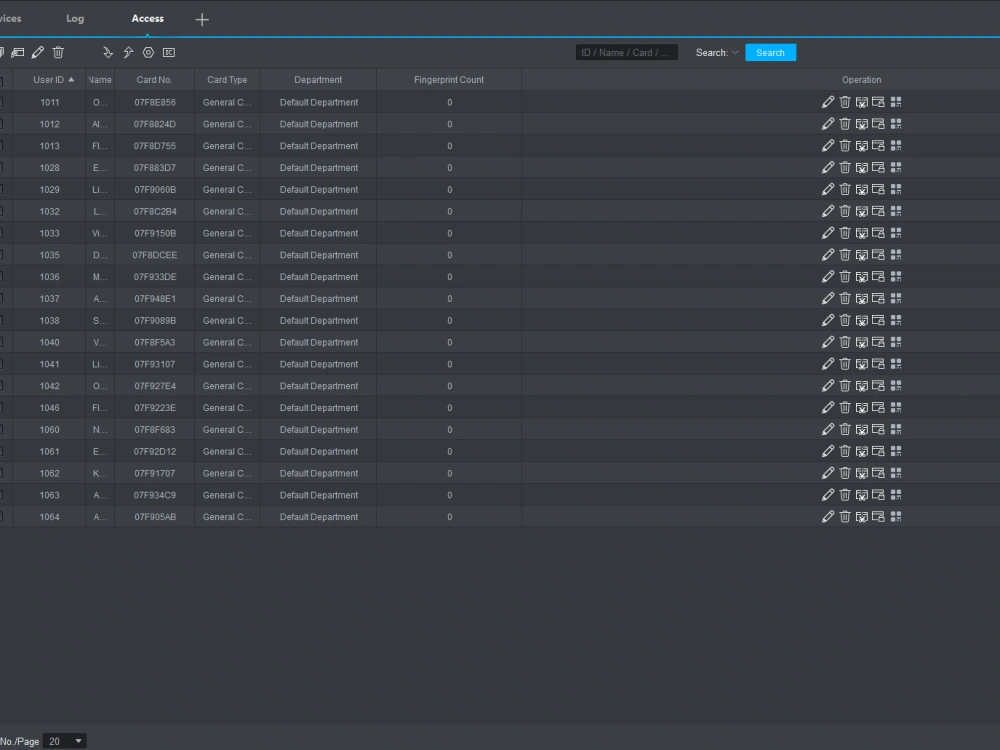Edit user 1011 with the pencil icon
This screenshot has width=1000, height=750.
tap(828, 102)
